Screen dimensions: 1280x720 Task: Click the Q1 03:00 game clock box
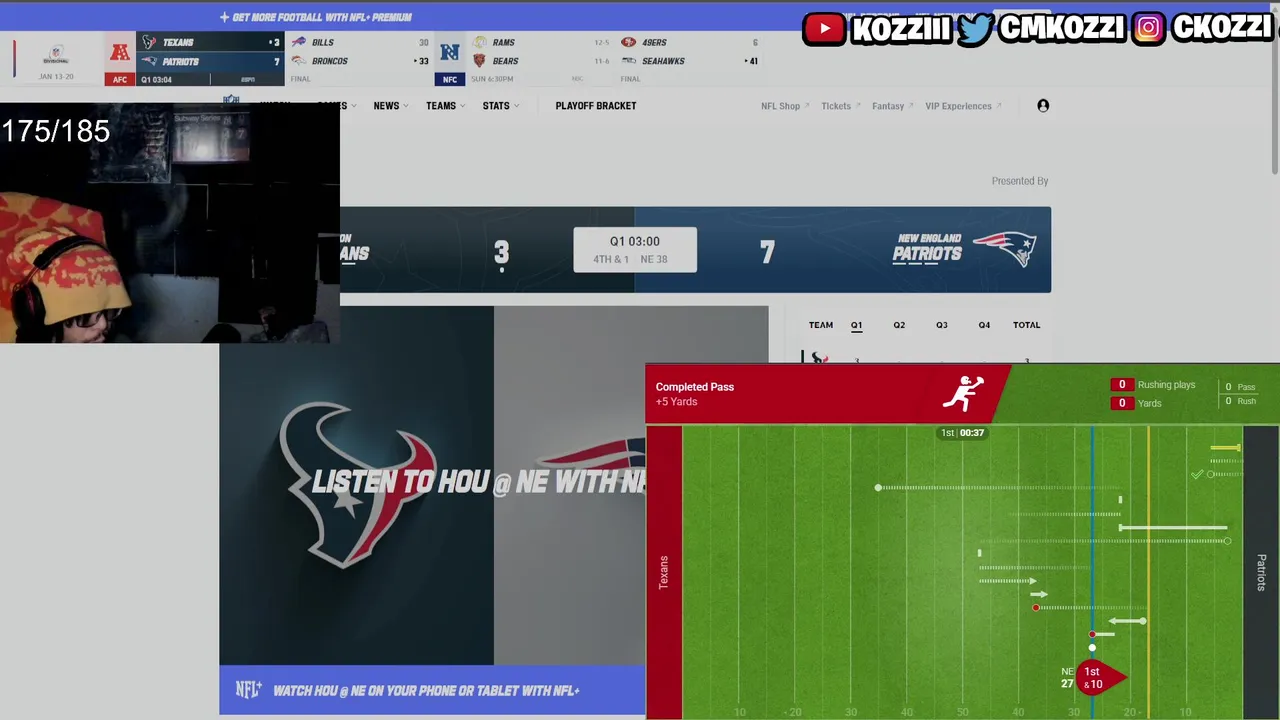pyautogui.click(x=635, y=250)
